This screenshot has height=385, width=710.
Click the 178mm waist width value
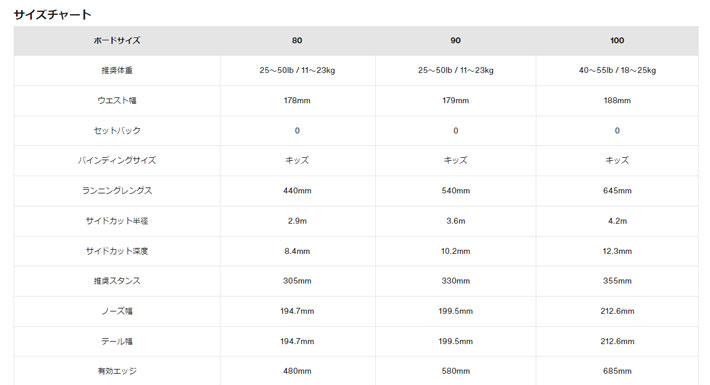click(x=297, y=100)
